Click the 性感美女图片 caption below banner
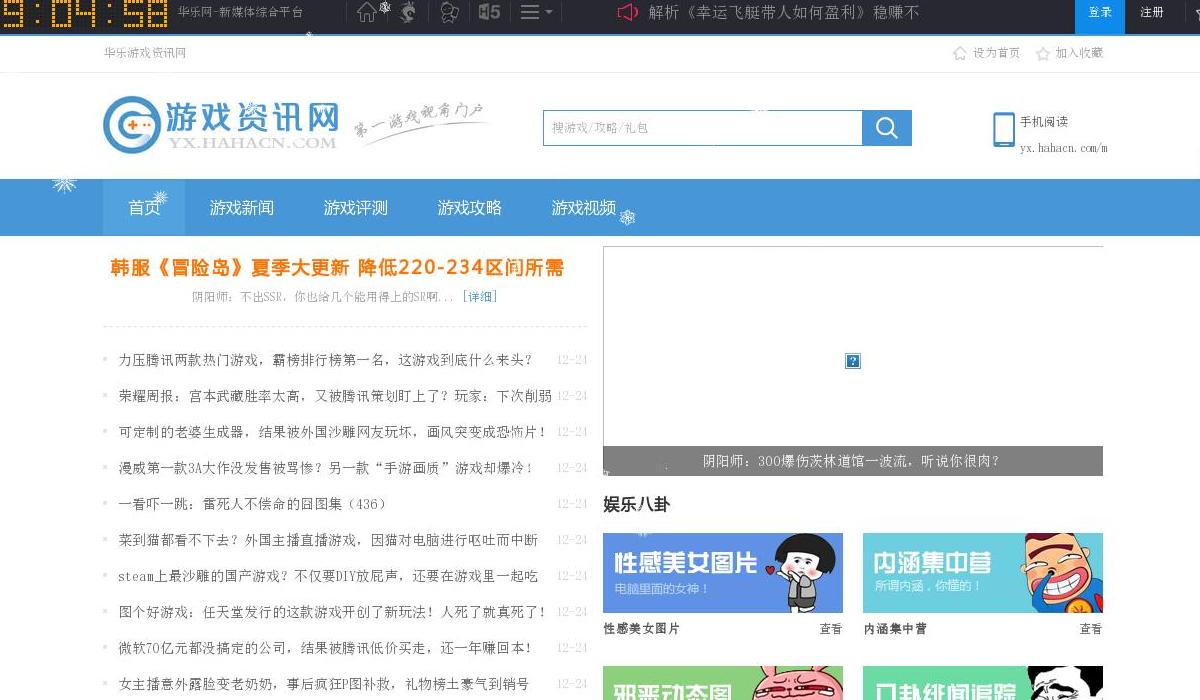The height and width of the screenshot is (700, 1200). 642,629
